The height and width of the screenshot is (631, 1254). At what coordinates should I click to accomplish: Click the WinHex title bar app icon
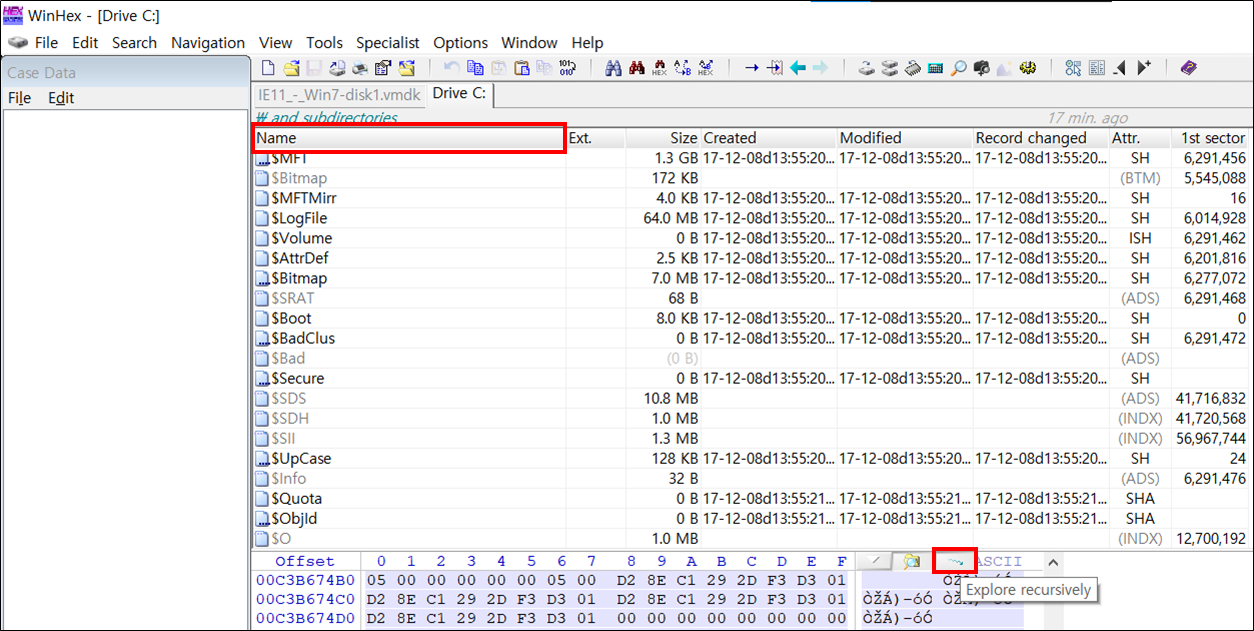point(13,14)
